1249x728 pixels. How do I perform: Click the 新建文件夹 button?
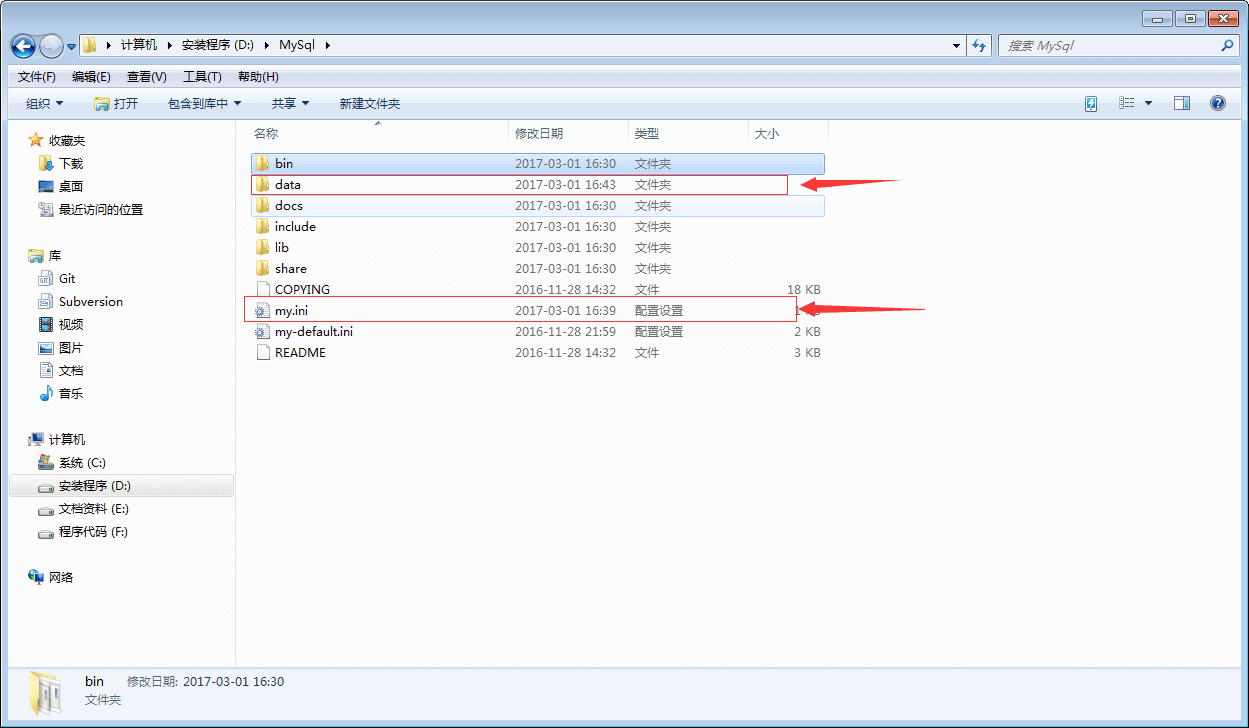point(369,103)
